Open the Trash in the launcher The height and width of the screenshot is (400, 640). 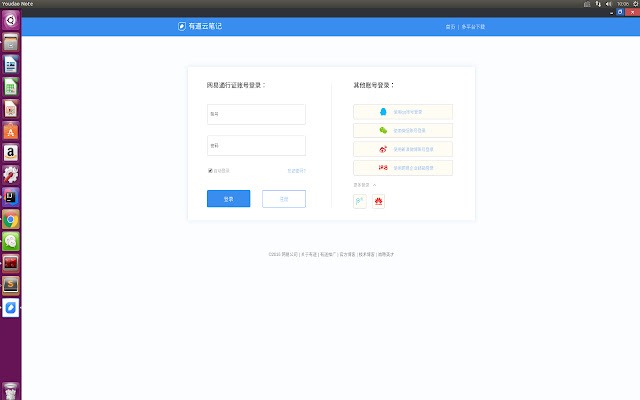[x=11, y=391]
